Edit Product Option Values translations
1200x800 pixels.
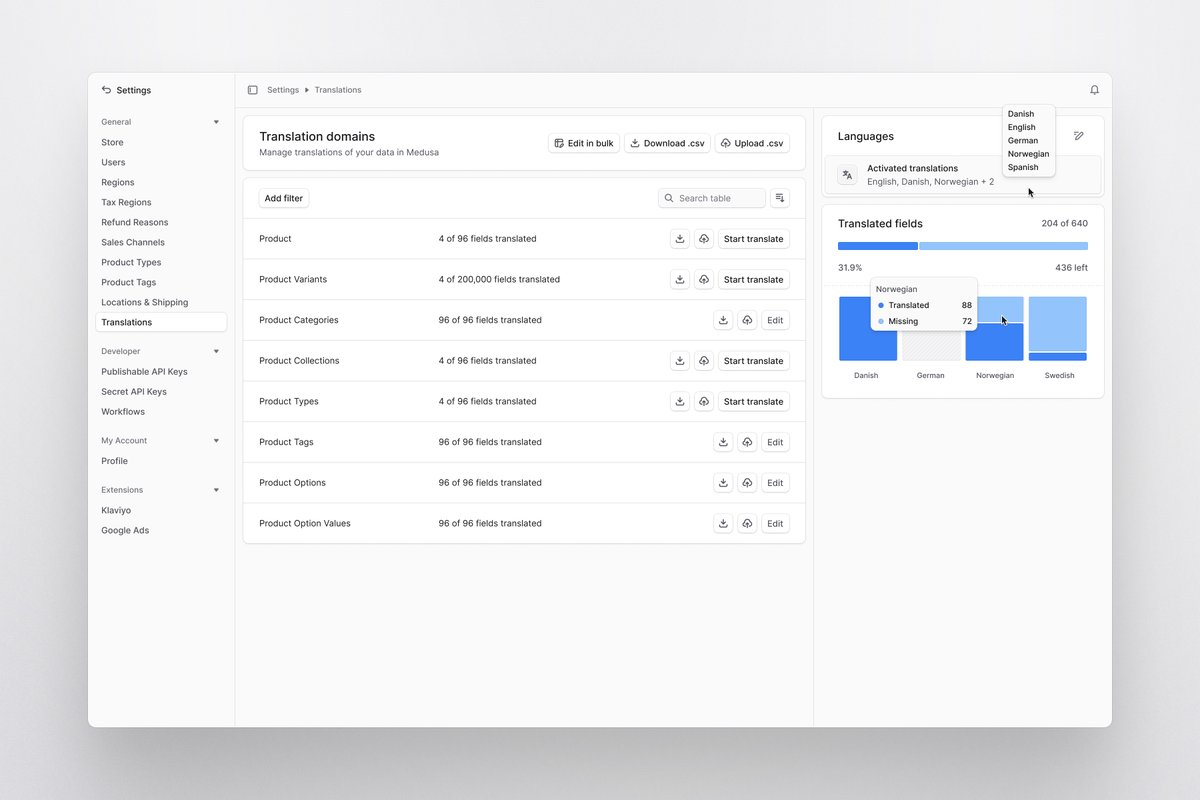(775, 523)
